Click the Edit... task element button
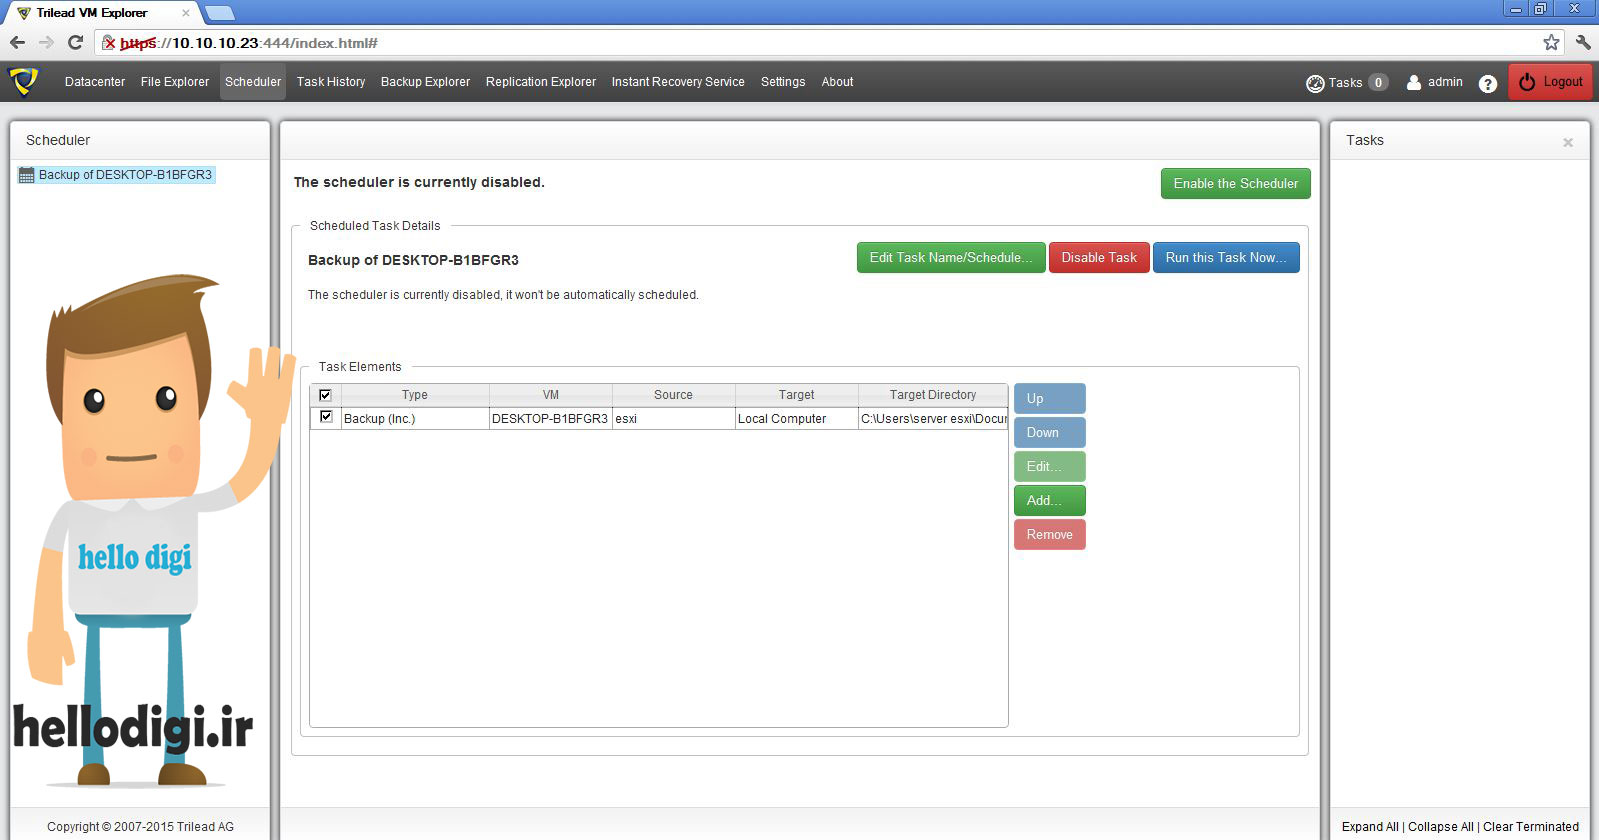 tap(1050, 466)
